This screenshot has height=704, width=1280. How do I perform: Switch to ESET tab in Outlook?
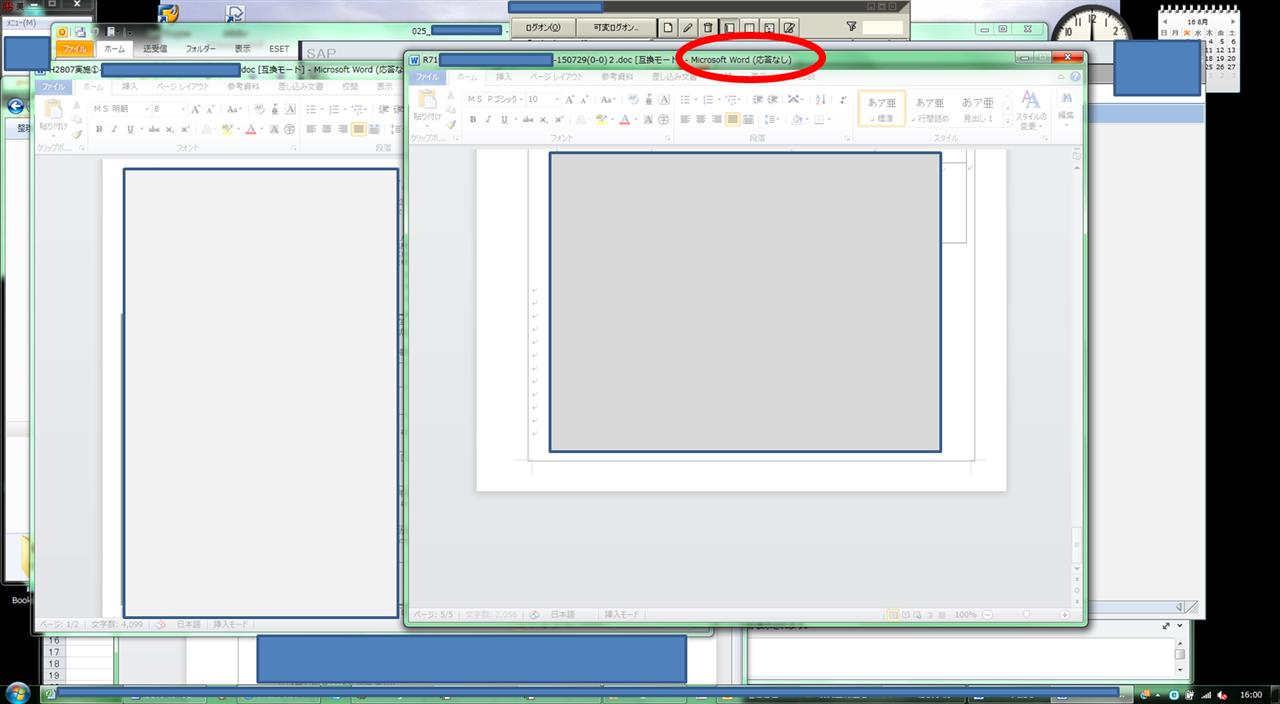pyautogui.click(x=278, y=48)
